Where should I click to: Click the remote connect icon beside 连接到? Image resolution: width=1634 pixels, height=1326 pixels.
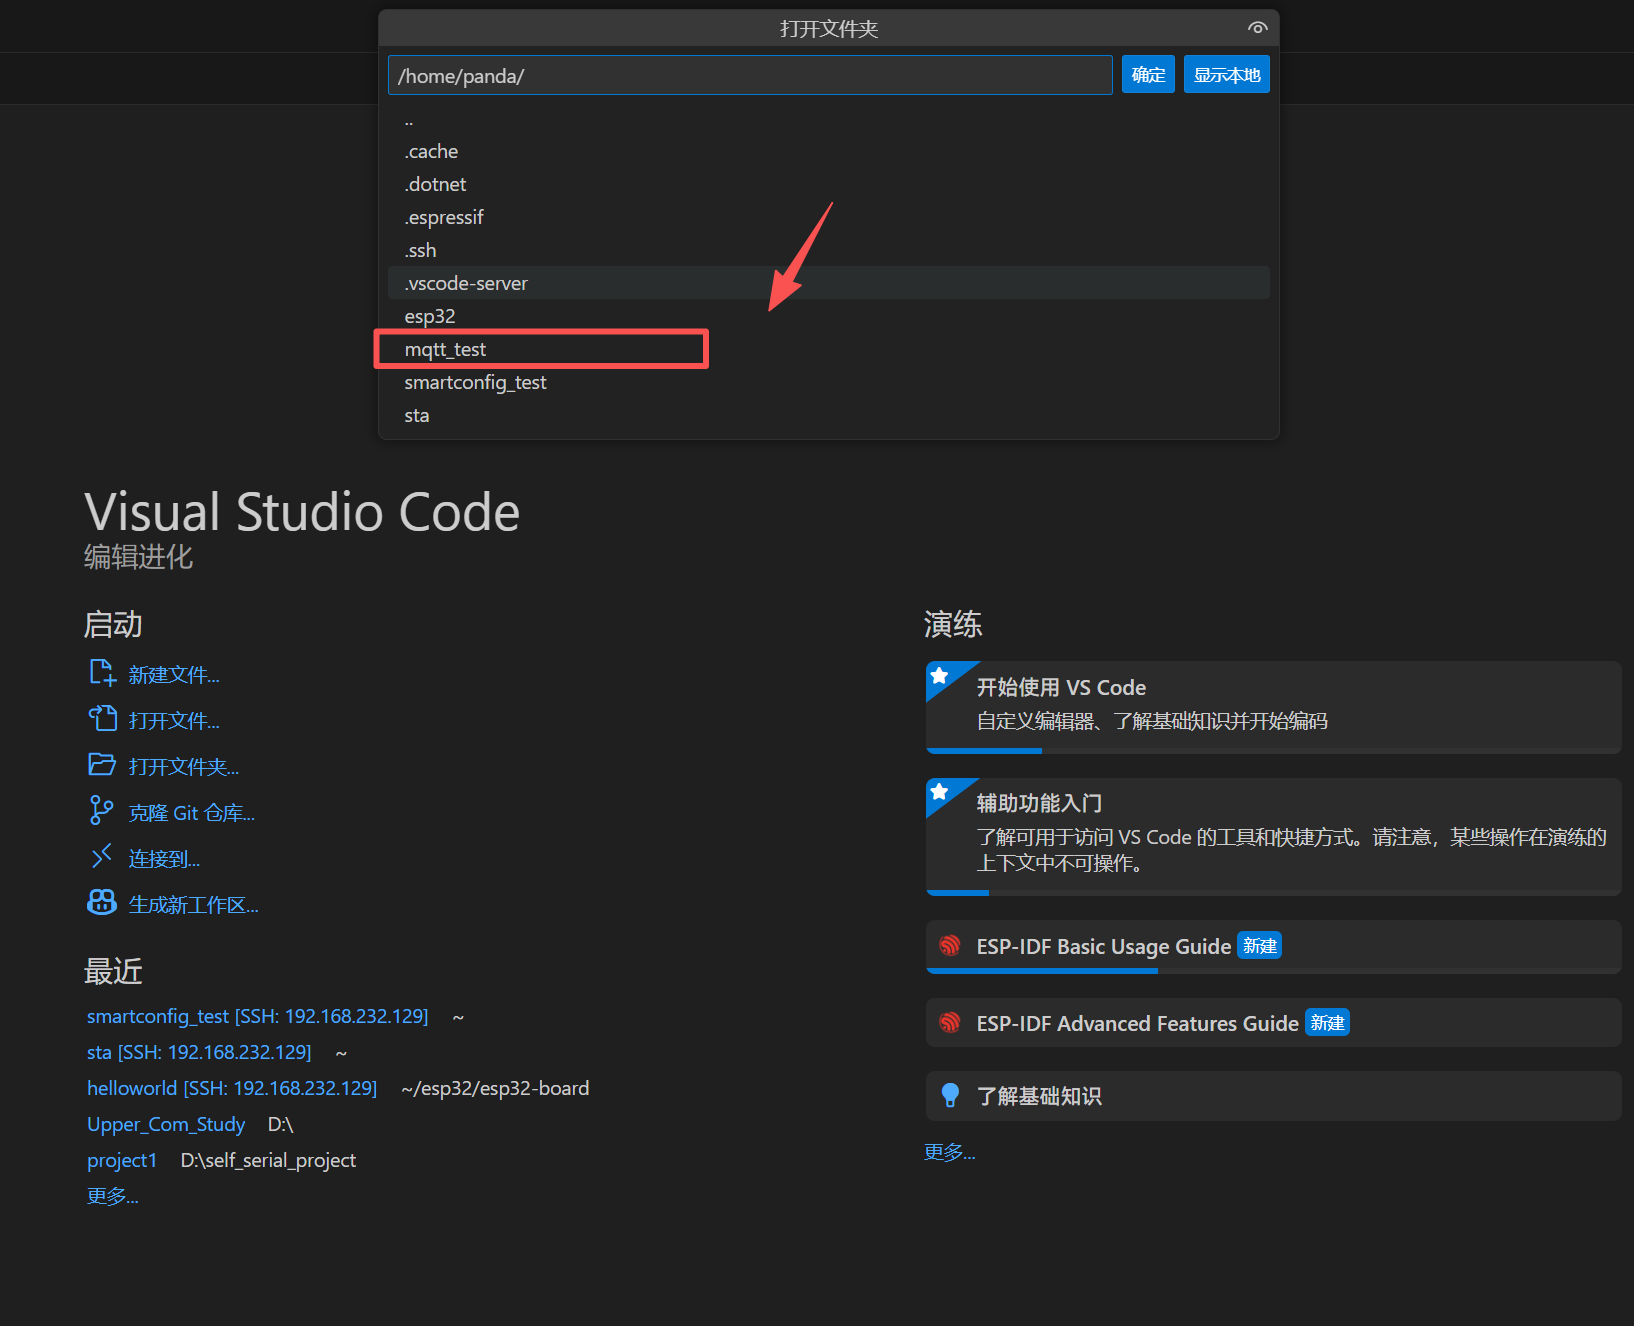[101, 857]
